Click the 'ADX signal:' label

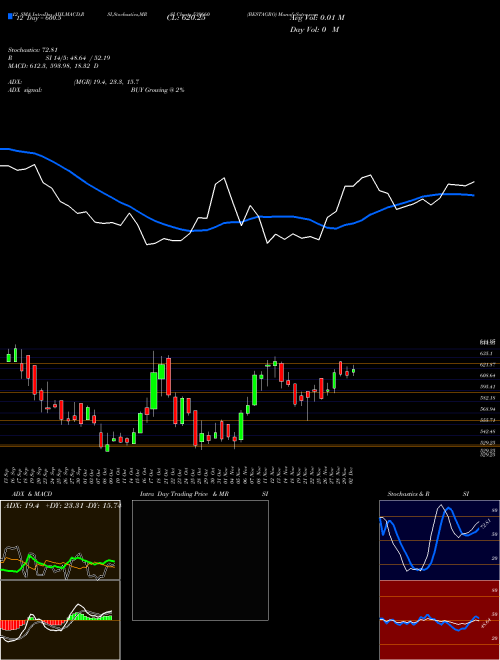25,90
